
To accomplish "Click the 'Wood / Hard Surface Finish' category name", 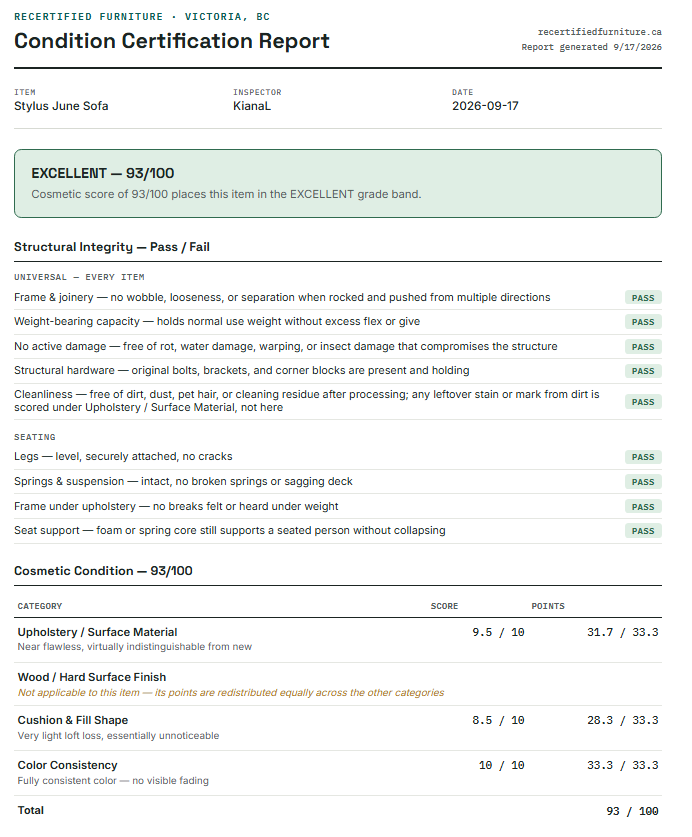I will pyautogui.click(x=92, y=677).
